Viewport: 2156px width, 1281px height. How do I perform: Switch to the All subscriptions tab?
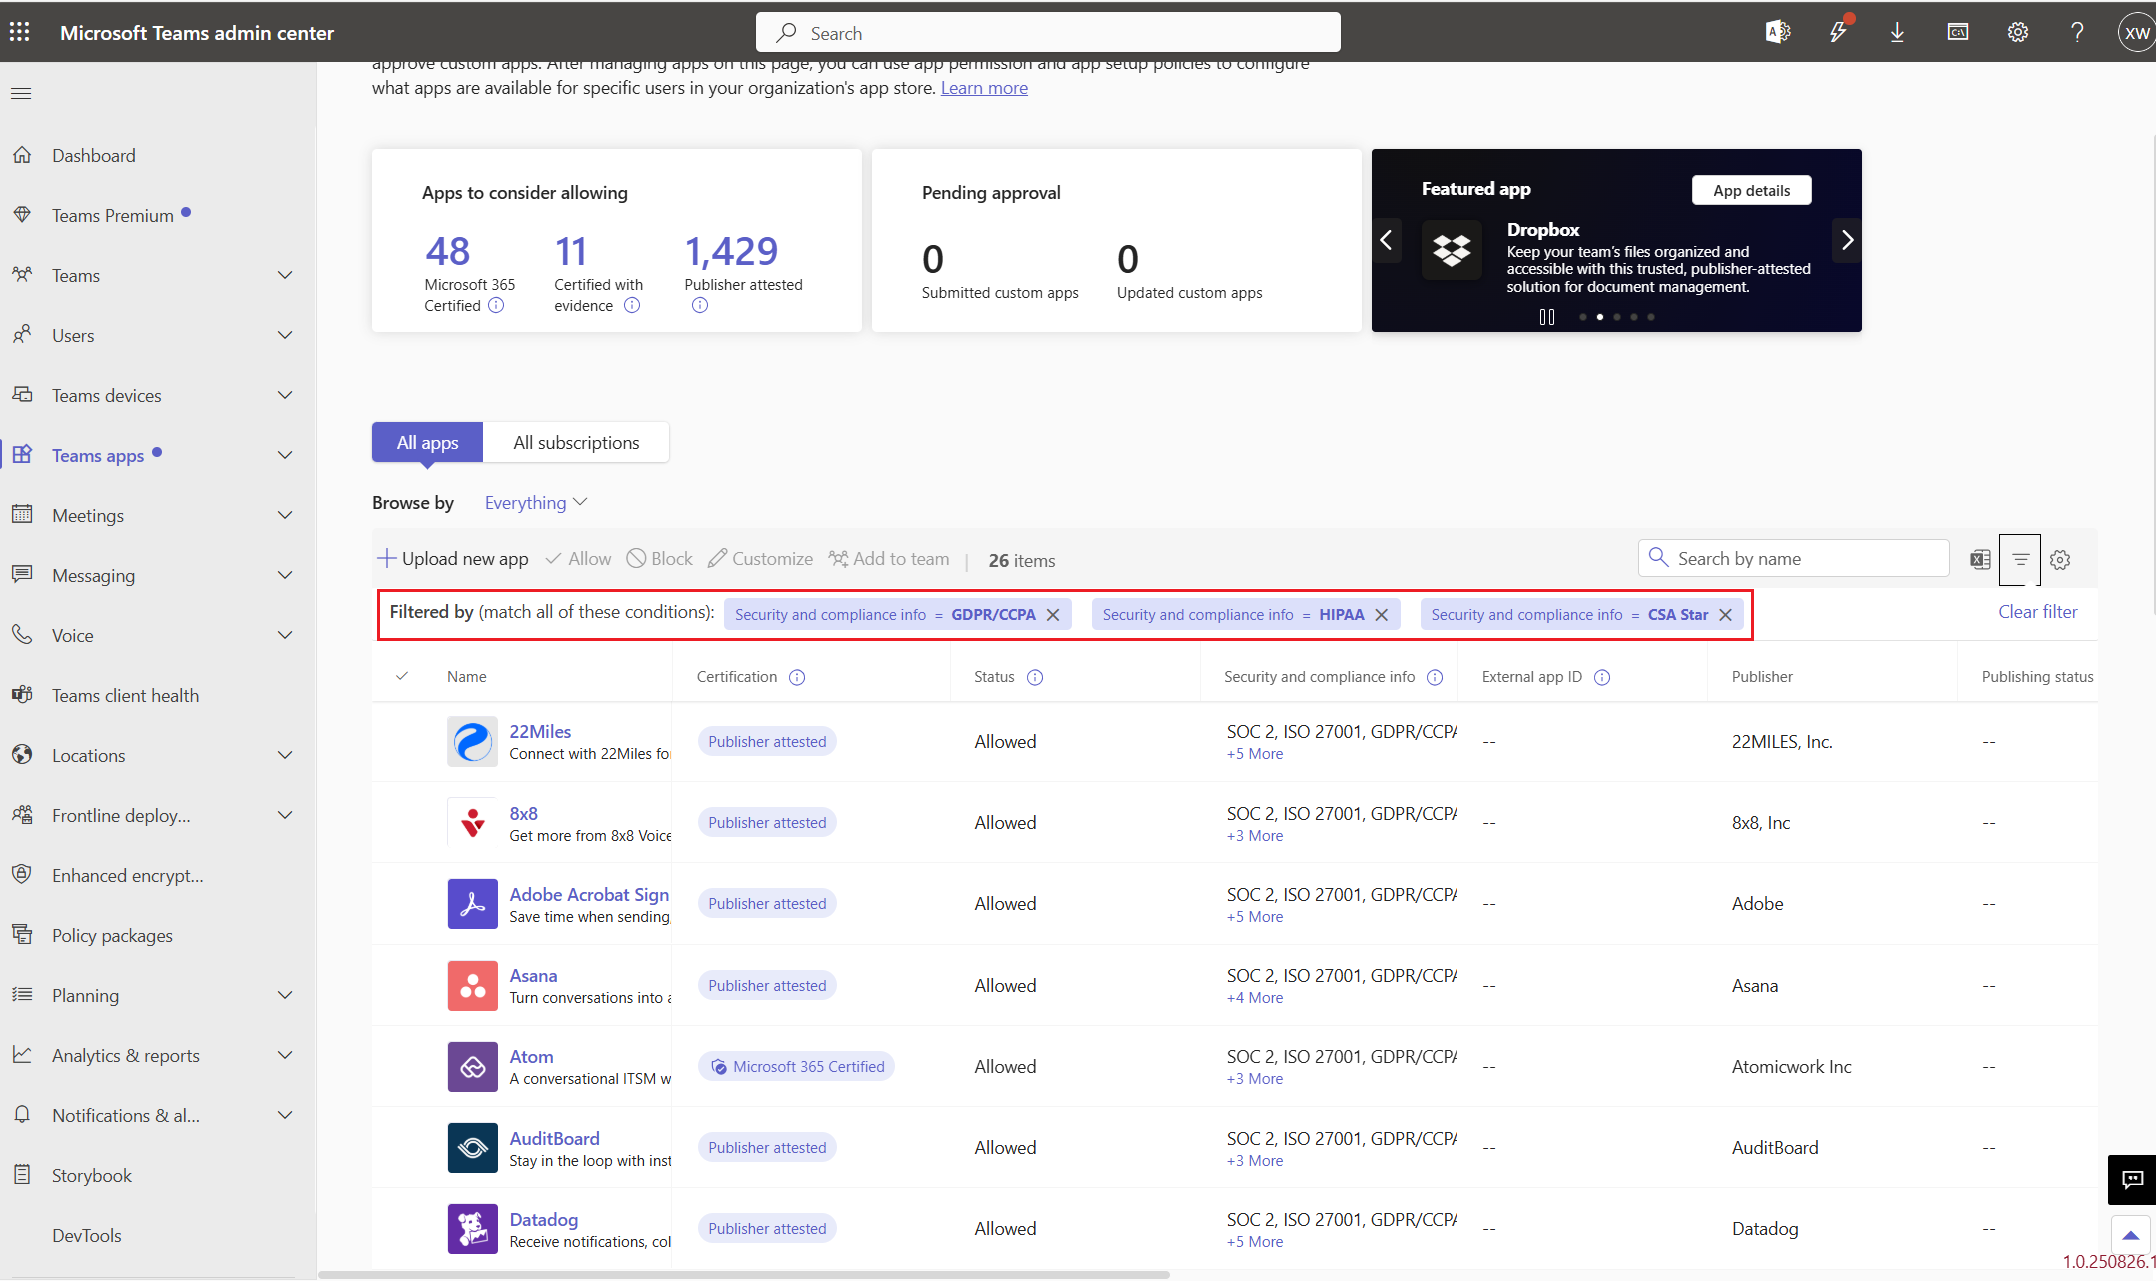pos(576,442)
